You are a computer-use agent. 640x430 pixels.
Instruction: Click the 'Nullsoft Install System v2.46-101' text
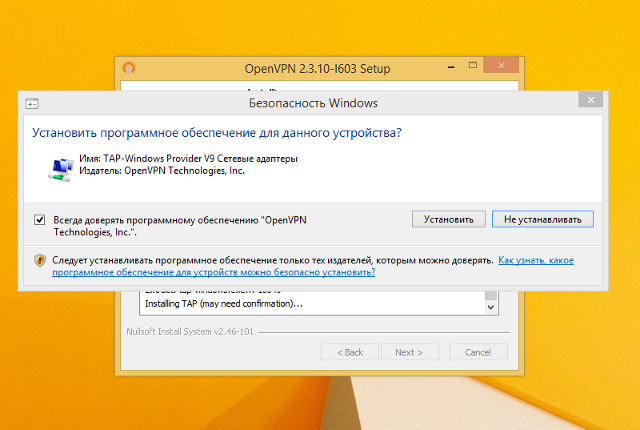pos(190,332)
